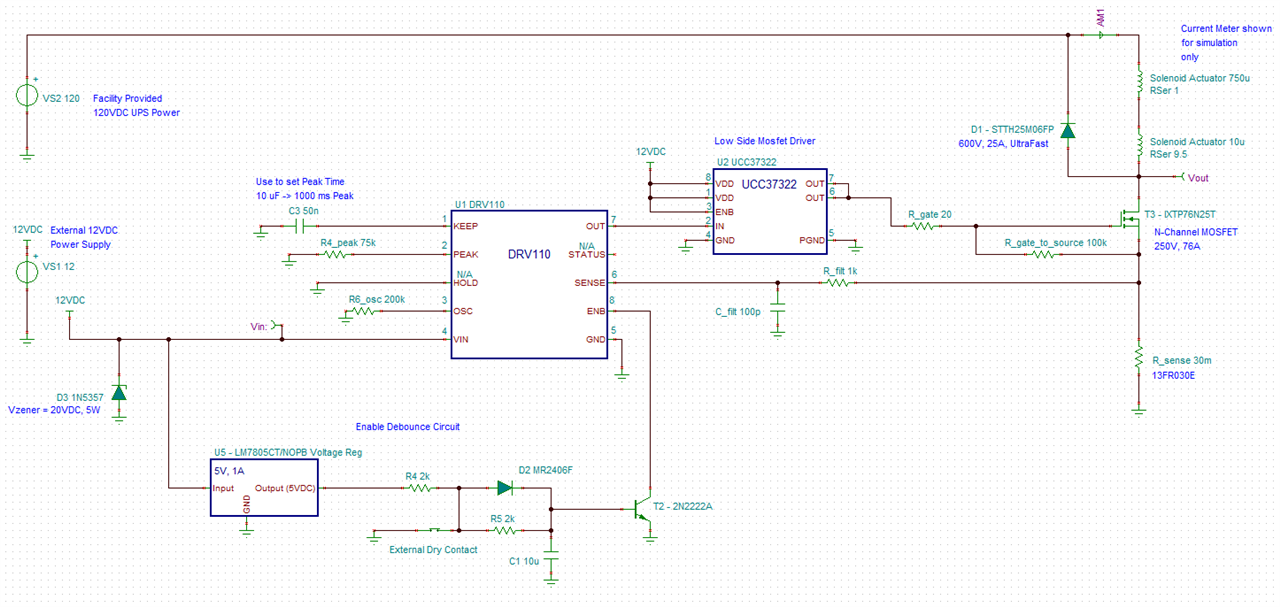Screen dimensions: 1280x607
Task: Click the Output (5VDC) label on regulator
Action: point(286,488)
